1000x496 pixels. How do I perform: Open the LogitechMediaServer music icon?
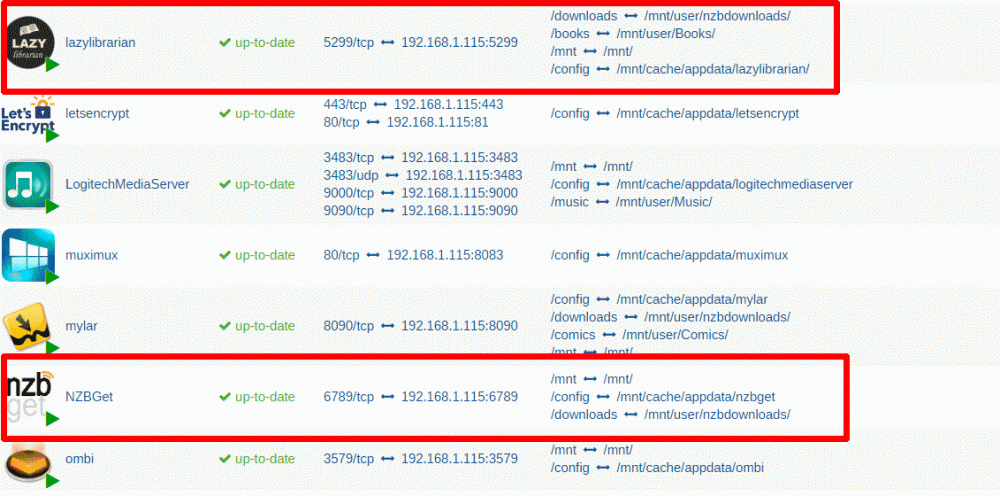[x=29, y=185]
